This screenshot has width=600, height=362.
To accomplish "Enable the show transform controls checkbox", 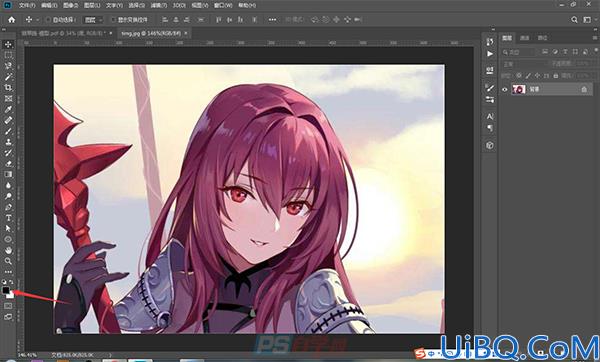I will pos(113,20).
